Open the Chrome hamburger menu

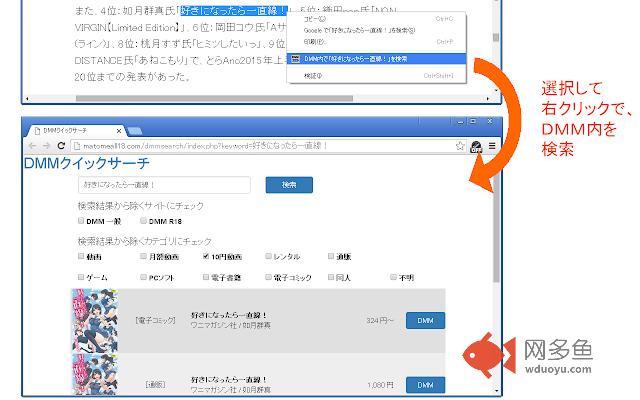point(492,146)
